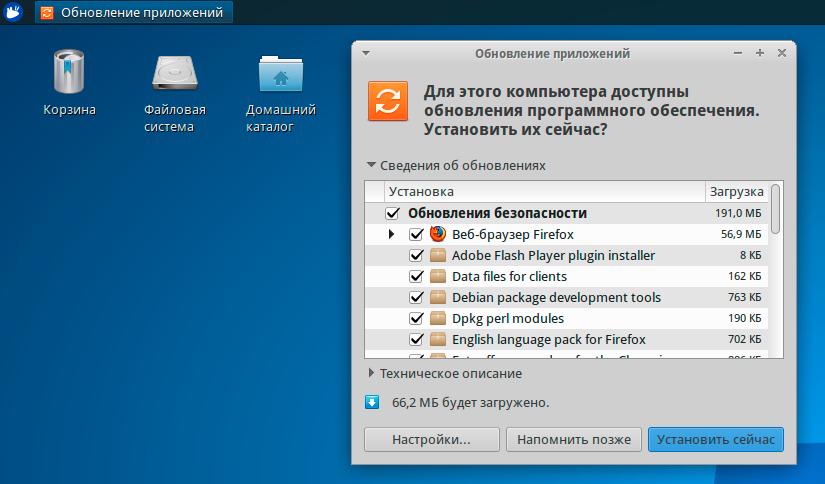Click the Установить сейчас button
Screen dimensions: 825x484
[x=716, y=439]
